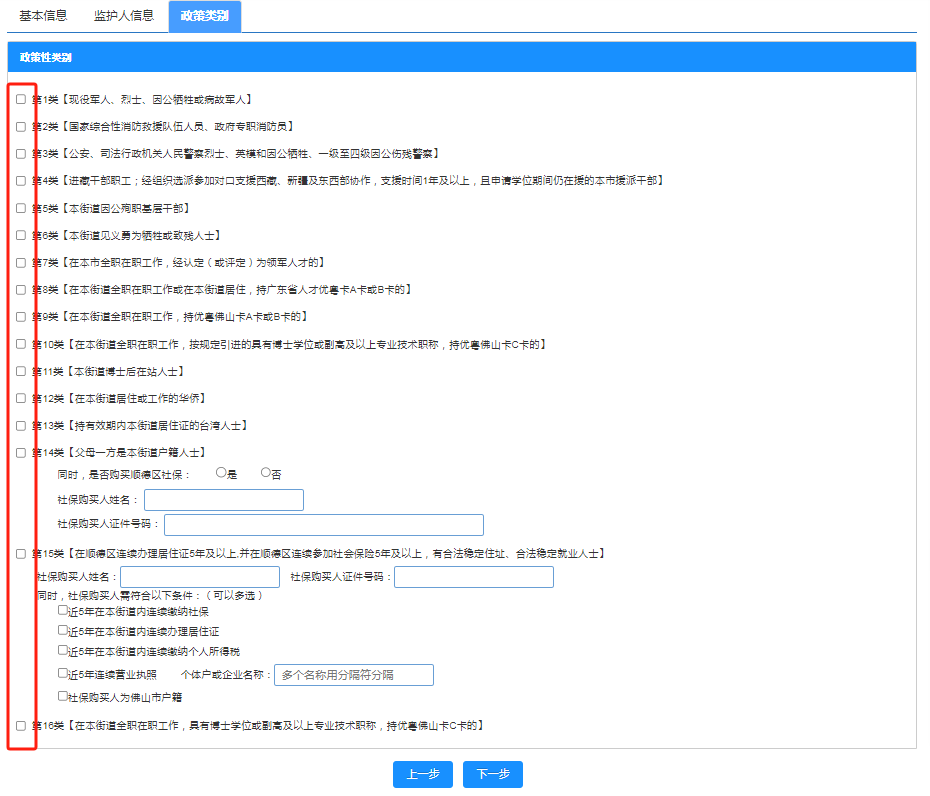Check 第7类 领军人才 option

[x=21, y=263]
